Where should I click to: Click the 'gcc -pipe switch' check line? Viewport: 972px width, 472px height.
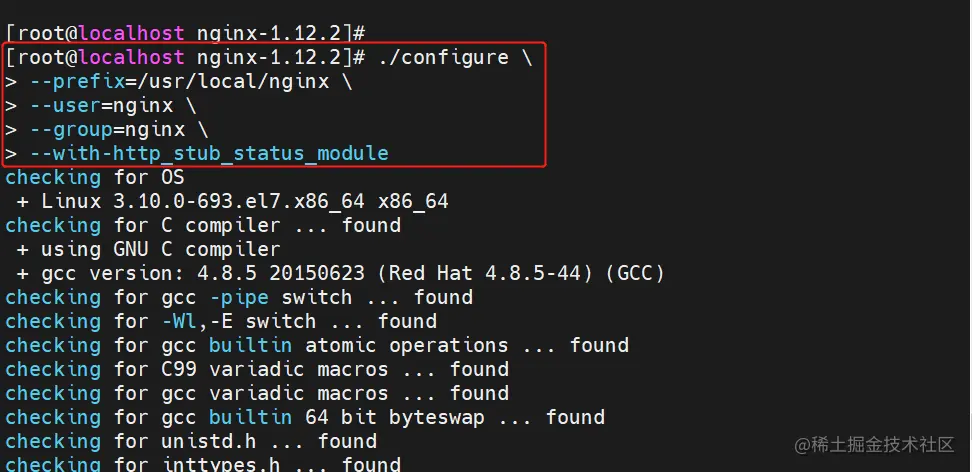click(239, 297)
